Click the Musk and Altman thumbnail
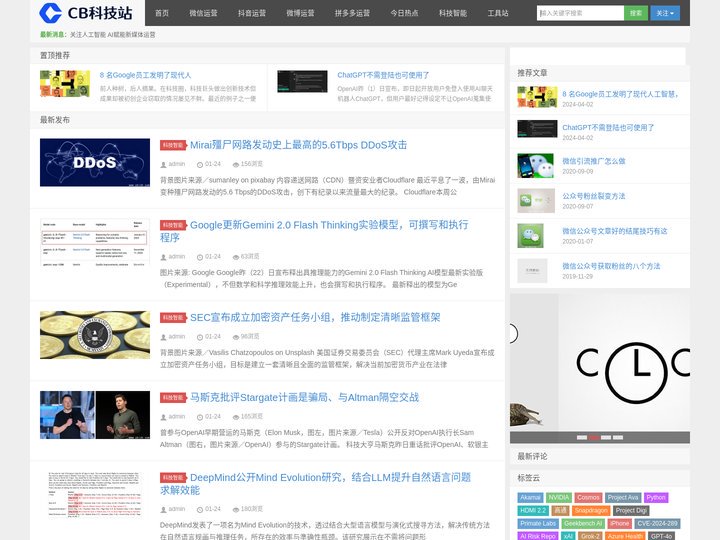720x540 pixels. click(95, 415)
